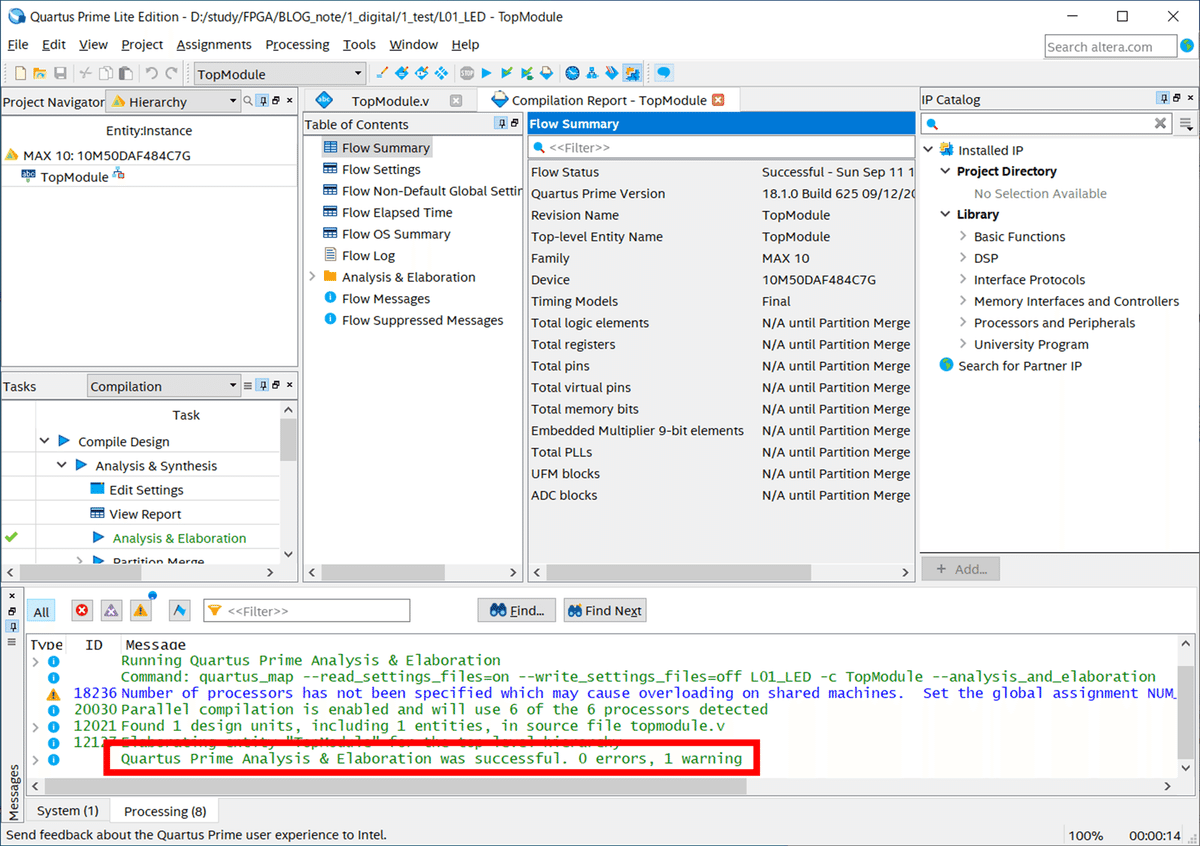Open the Chip Planner toolbar icon

(x=441, y=73)
